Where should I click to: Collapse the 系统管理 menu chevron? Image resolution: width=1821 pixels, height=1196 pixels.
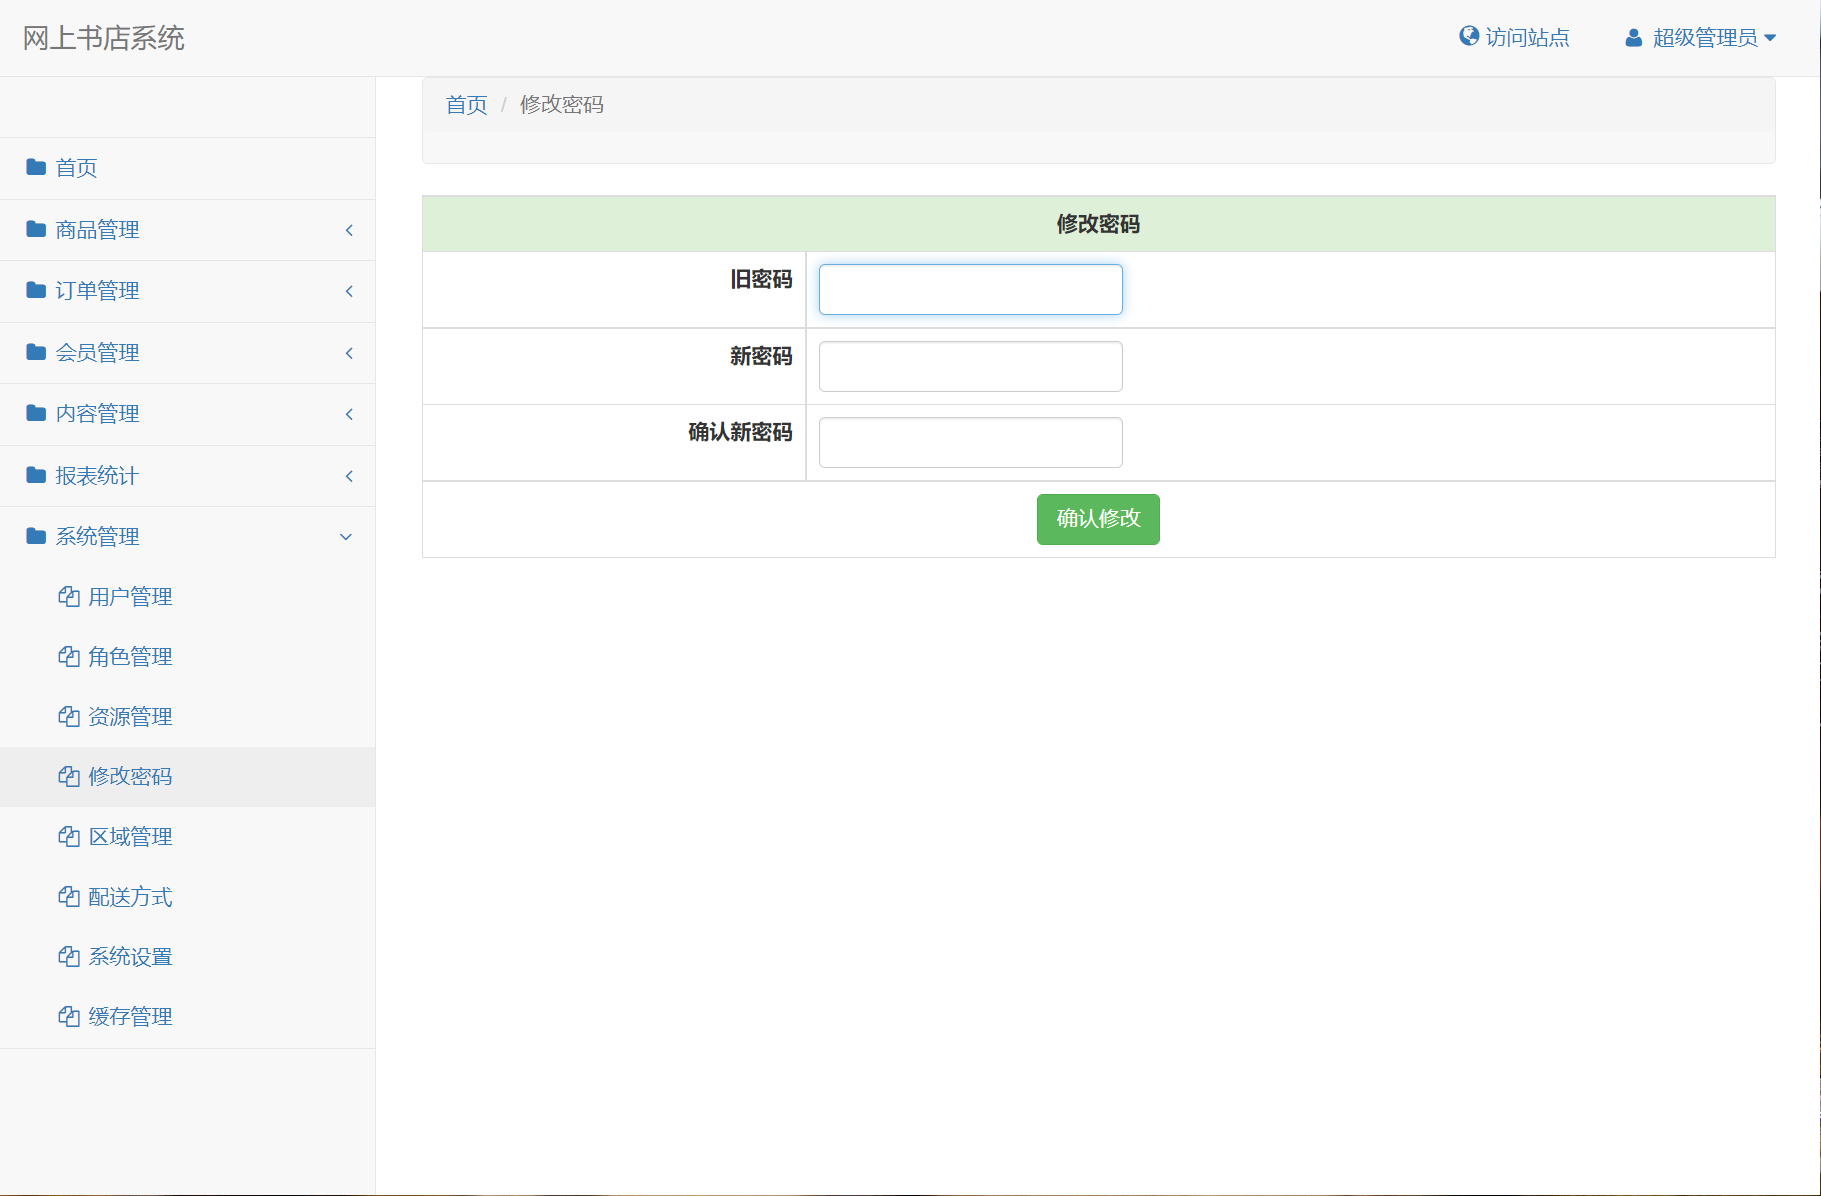(346, 537)
